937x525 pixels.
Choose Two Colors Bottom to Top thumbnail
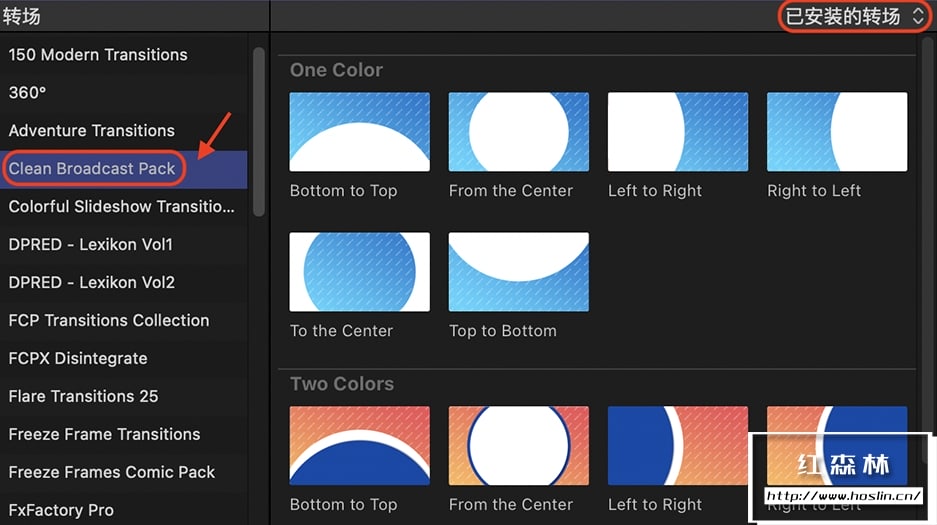coord(360,446)
